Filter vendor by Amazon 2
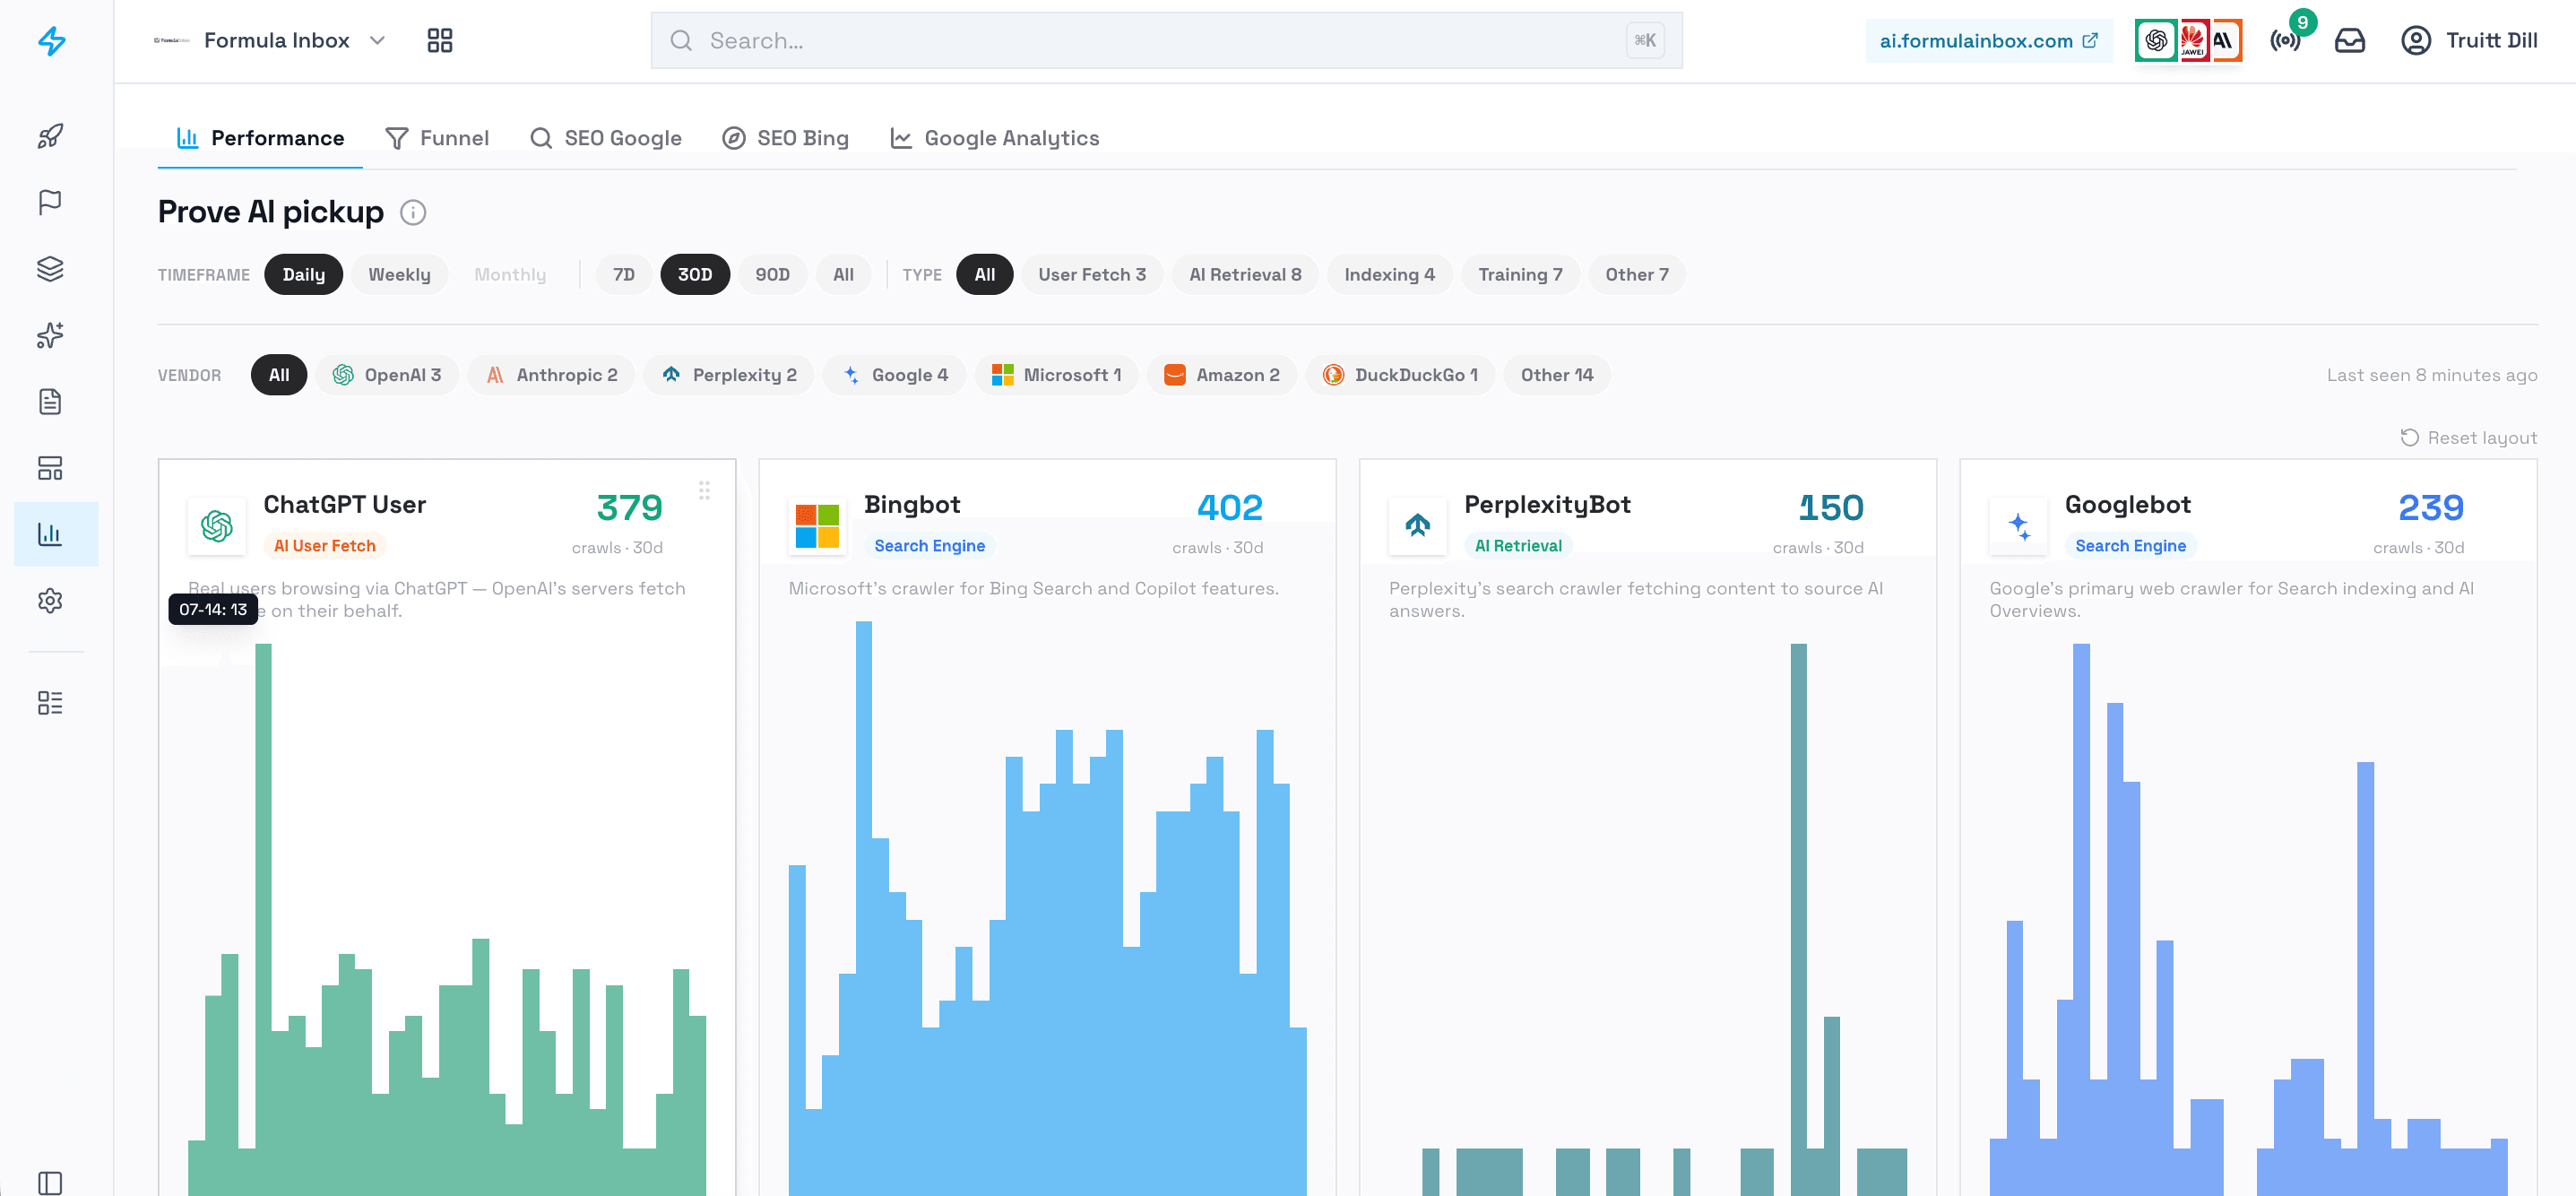This screenshot has width=2576, height=1196. click(1222, 375)
